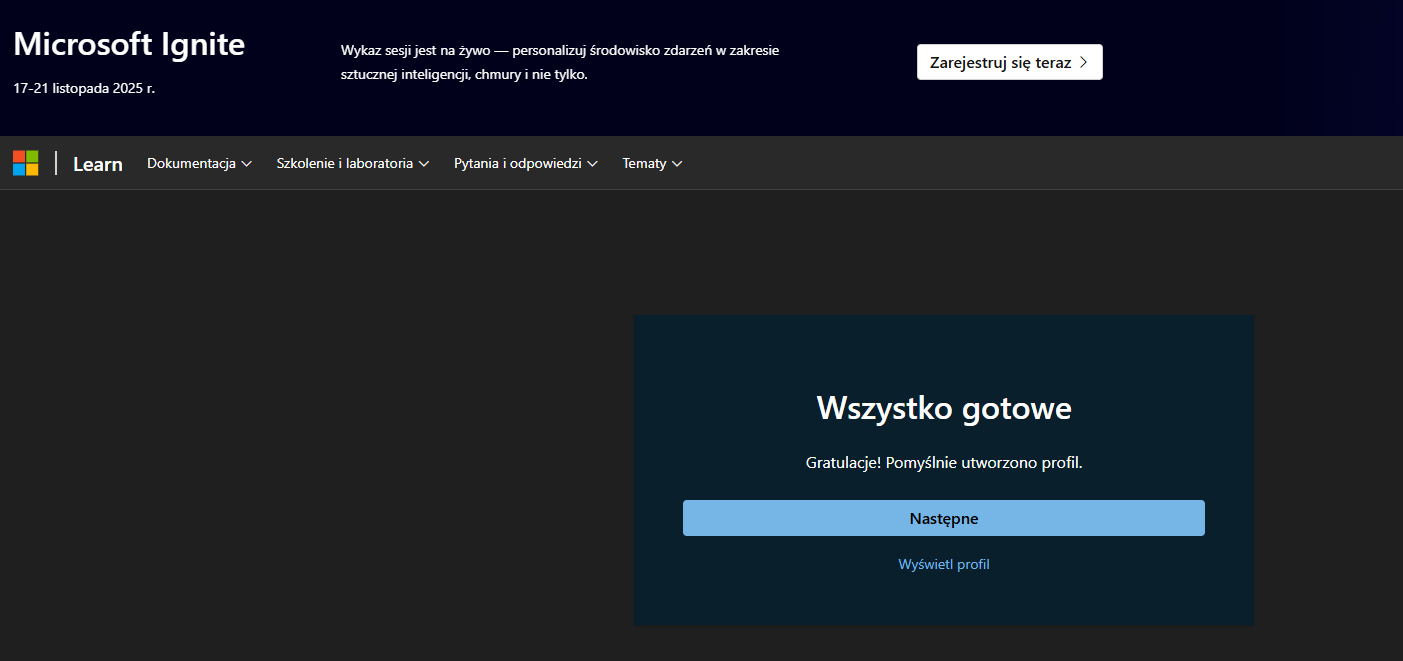Expand the Dokumentacja menu

pos(199,163)
